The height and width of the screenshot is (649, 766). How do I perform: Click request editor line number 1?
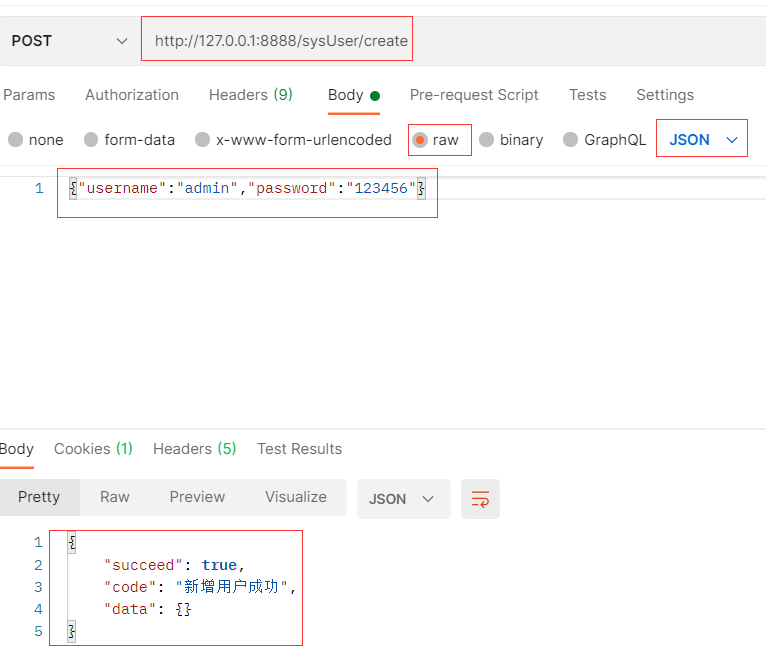click(39, 188)
